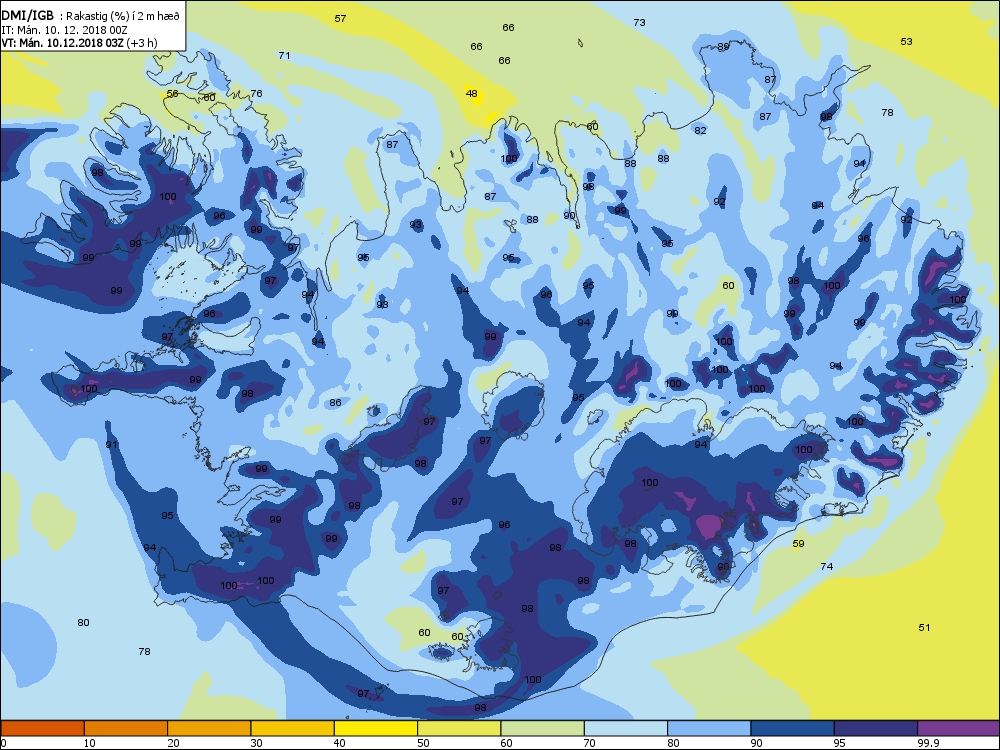Click the dark blue 90–95 legend swatch
Image resolution: width=1000 pixels, height=750 pixels.
pyautogui.click(x=793, y=728)
